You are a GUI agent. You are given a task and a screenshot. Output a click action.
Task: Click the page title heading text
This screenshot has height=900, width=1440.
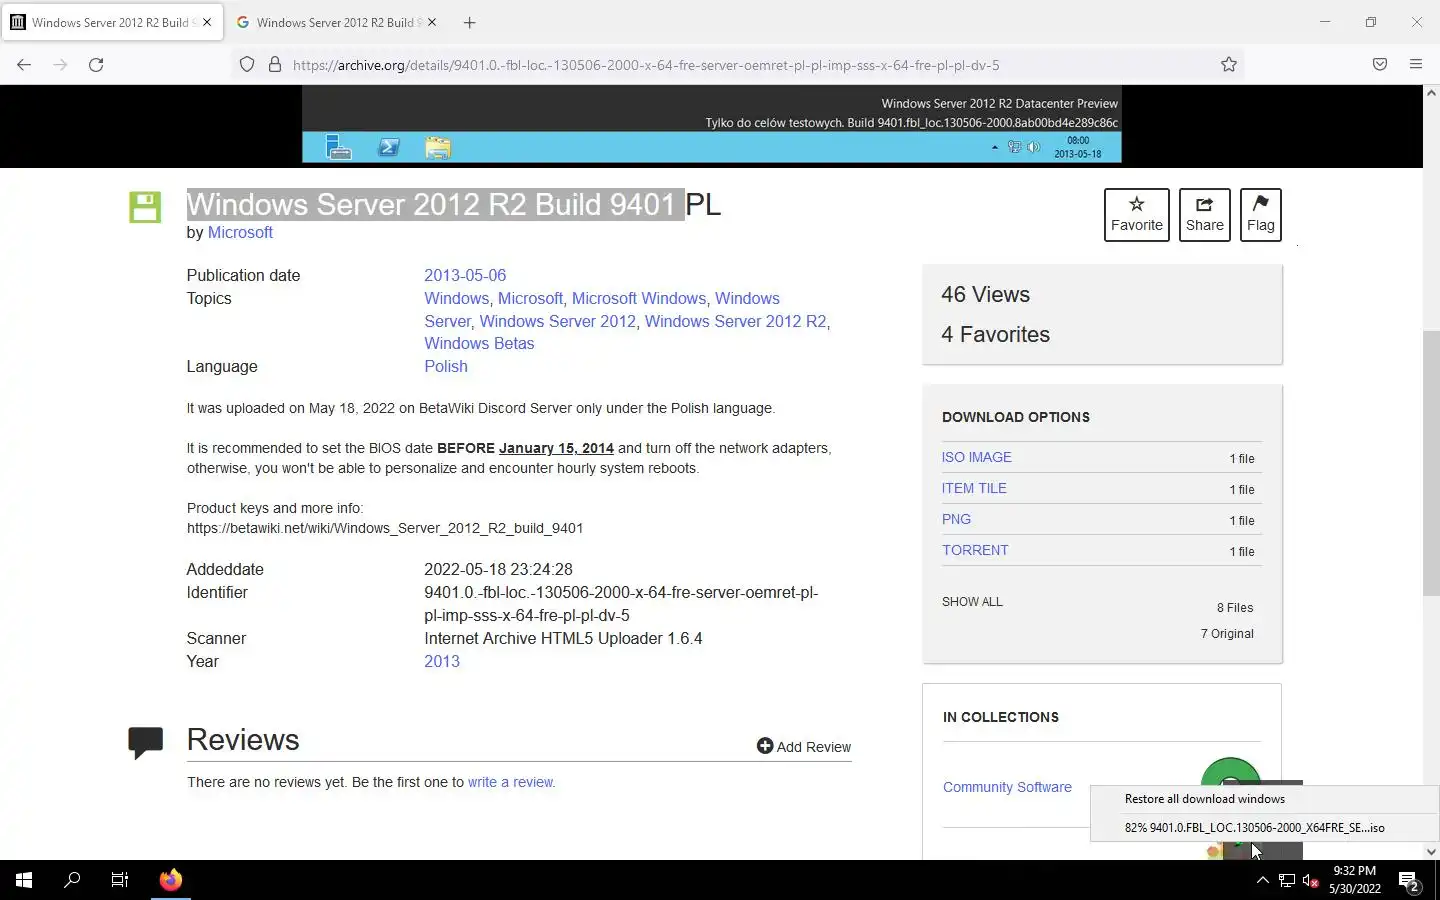pos(453,204)
